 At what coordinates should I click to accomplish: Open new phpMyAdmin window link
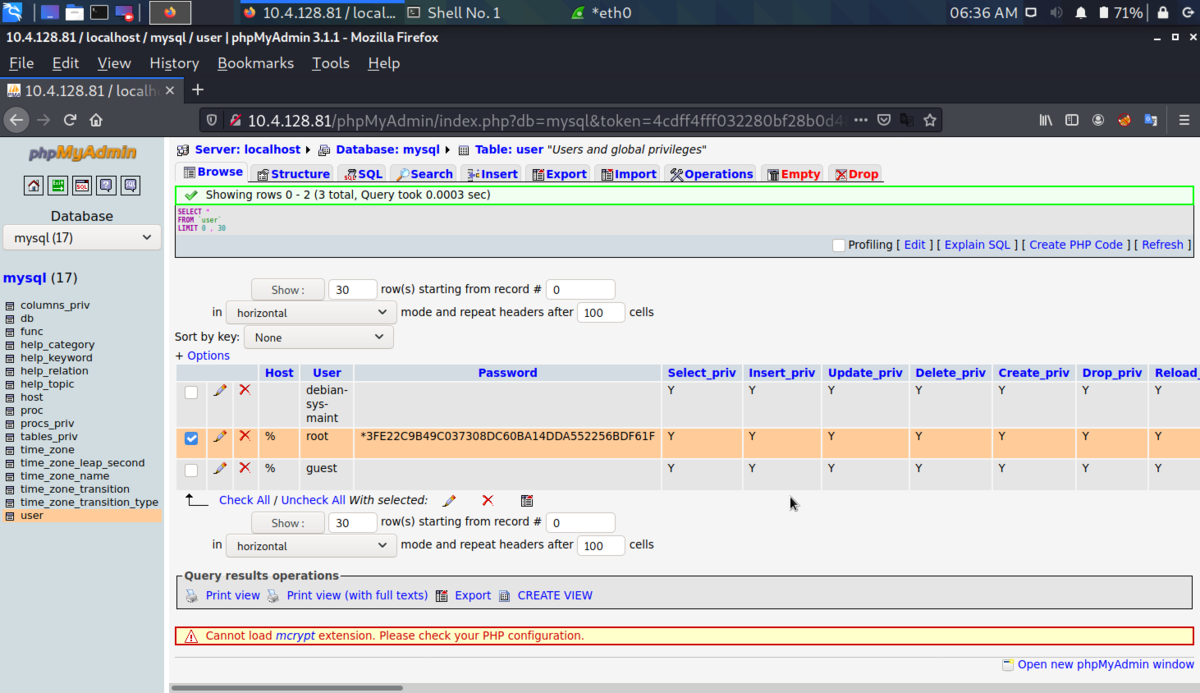tap(1105, 664)
